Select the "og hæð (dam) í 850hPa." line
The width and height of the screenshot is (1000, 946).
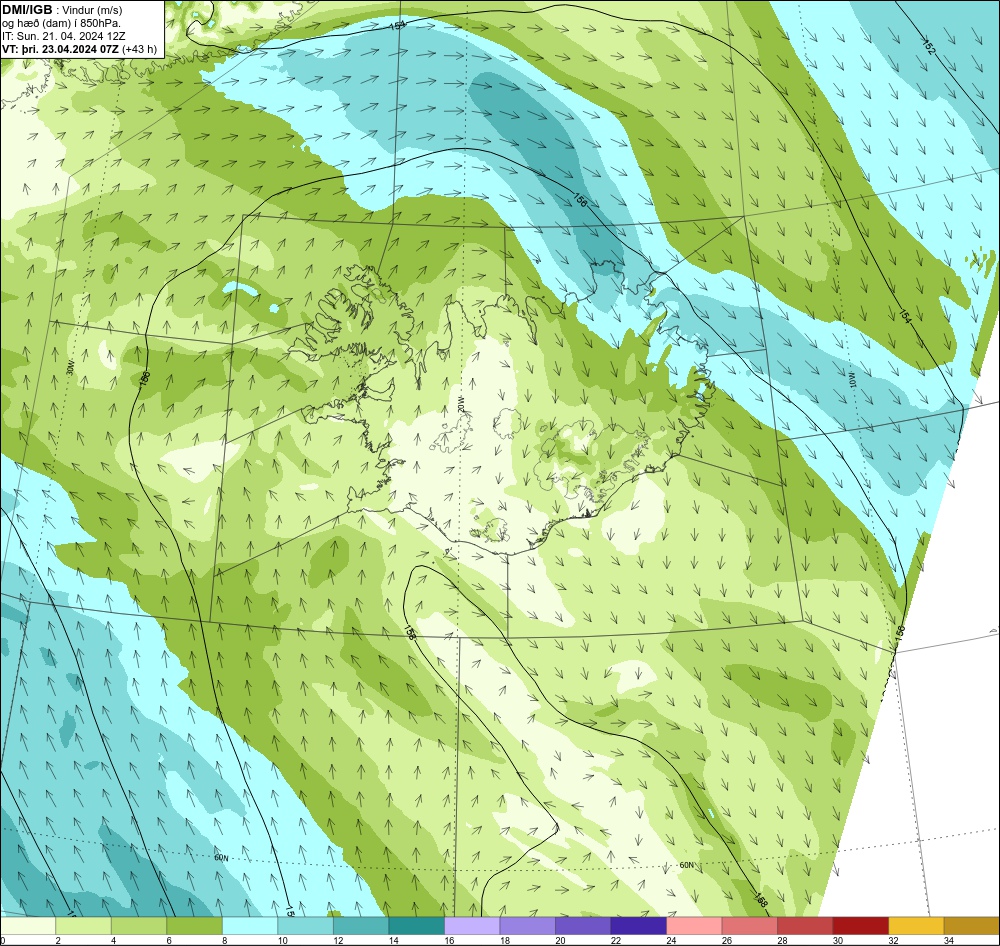61,23
